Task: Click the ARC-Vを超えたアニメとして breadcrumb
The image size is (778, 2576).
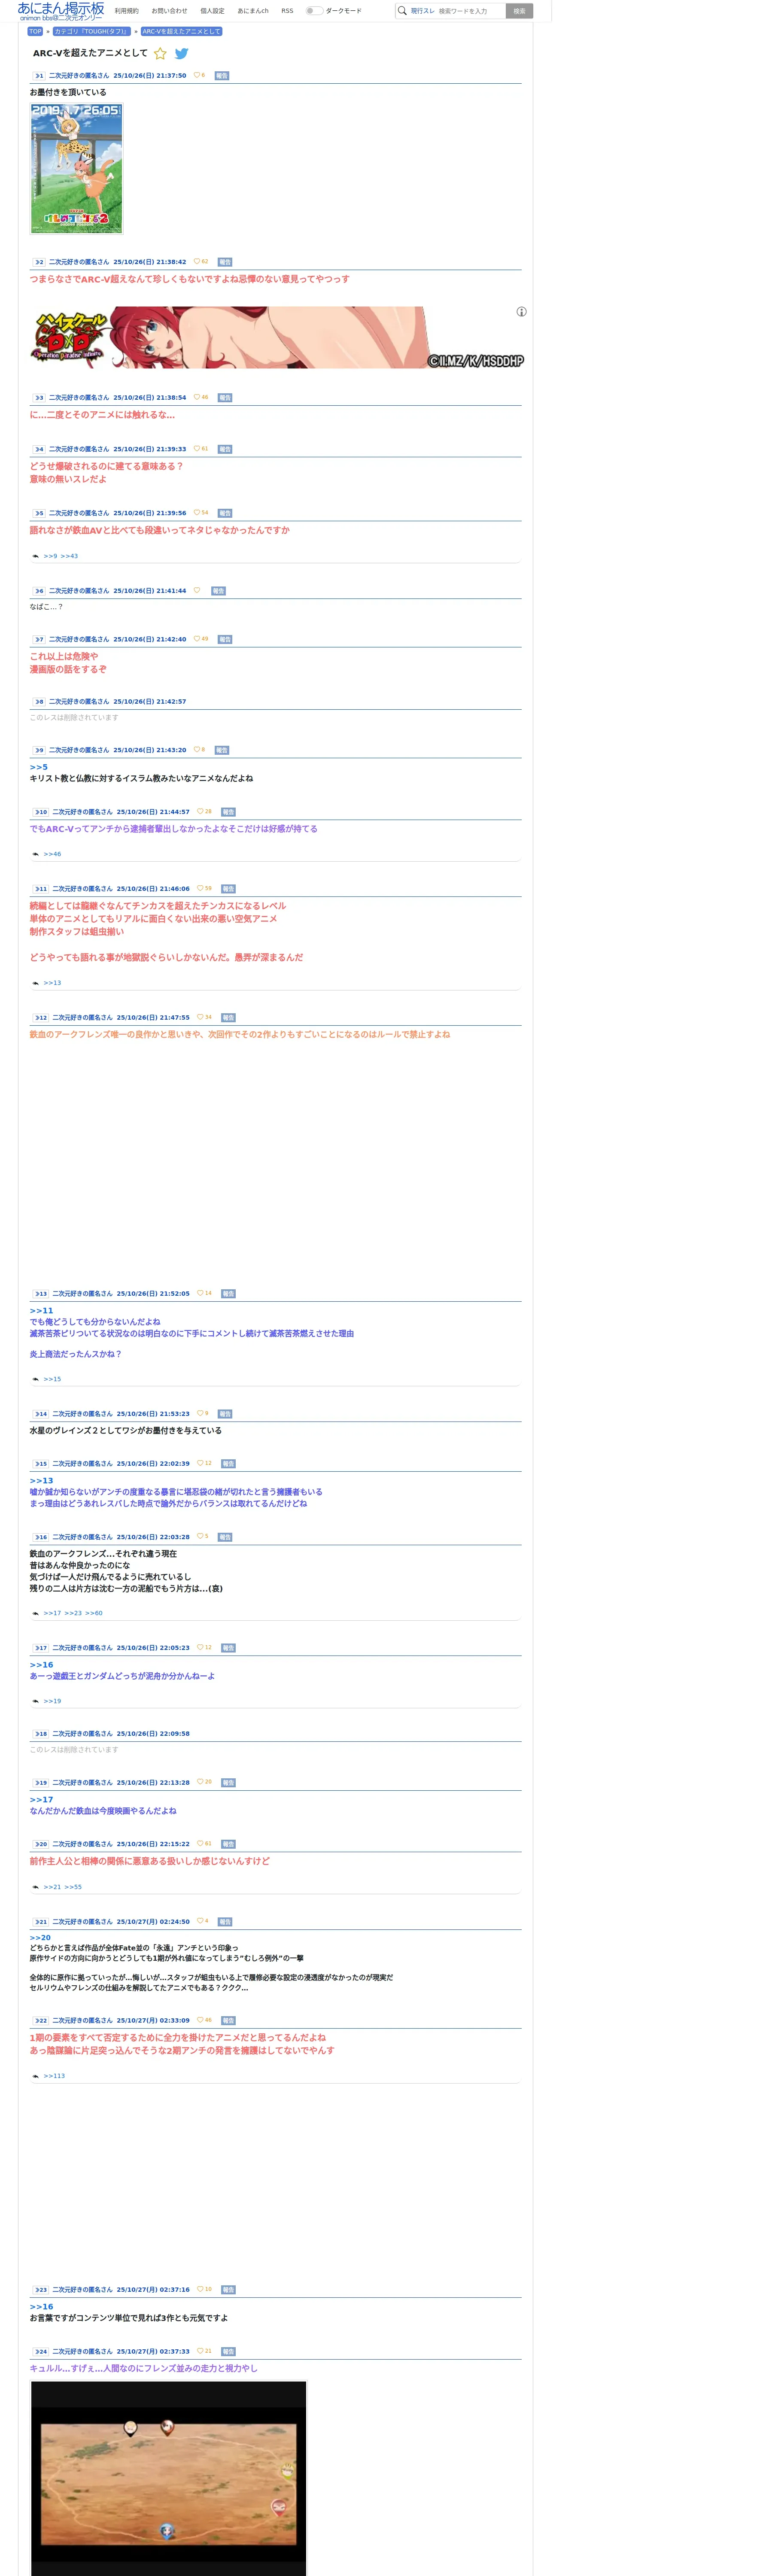Action: pos(181,31)
